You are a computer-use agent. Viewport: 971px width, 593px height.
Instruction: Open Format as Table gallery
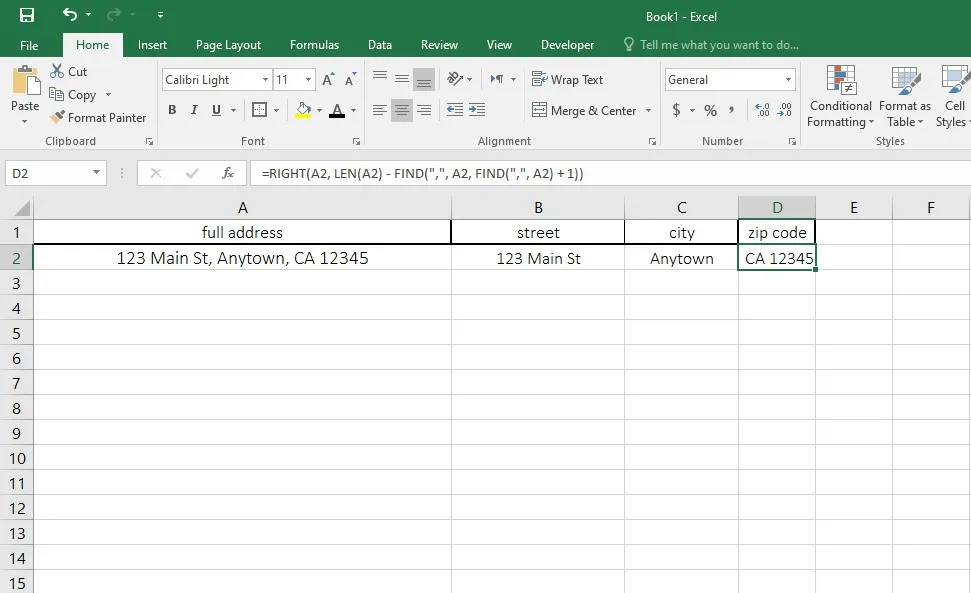[x=905, y=96]
